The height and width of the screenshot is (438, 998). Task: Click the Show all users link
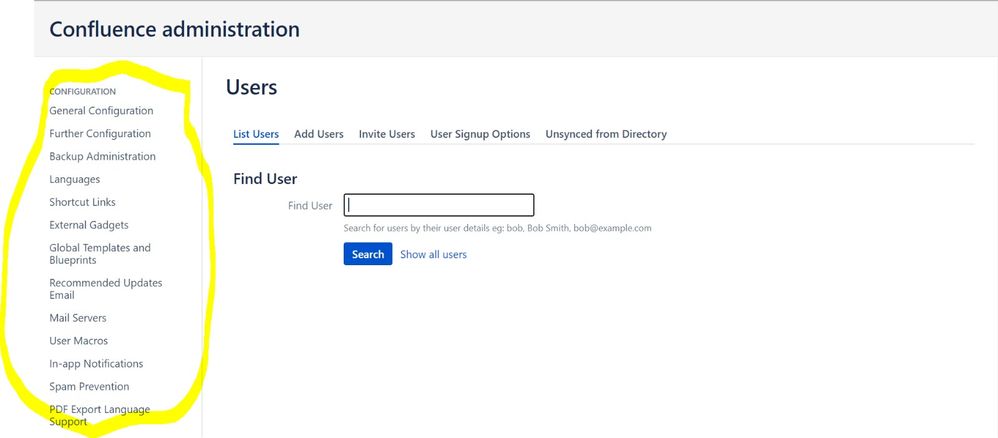click(433, 255)
